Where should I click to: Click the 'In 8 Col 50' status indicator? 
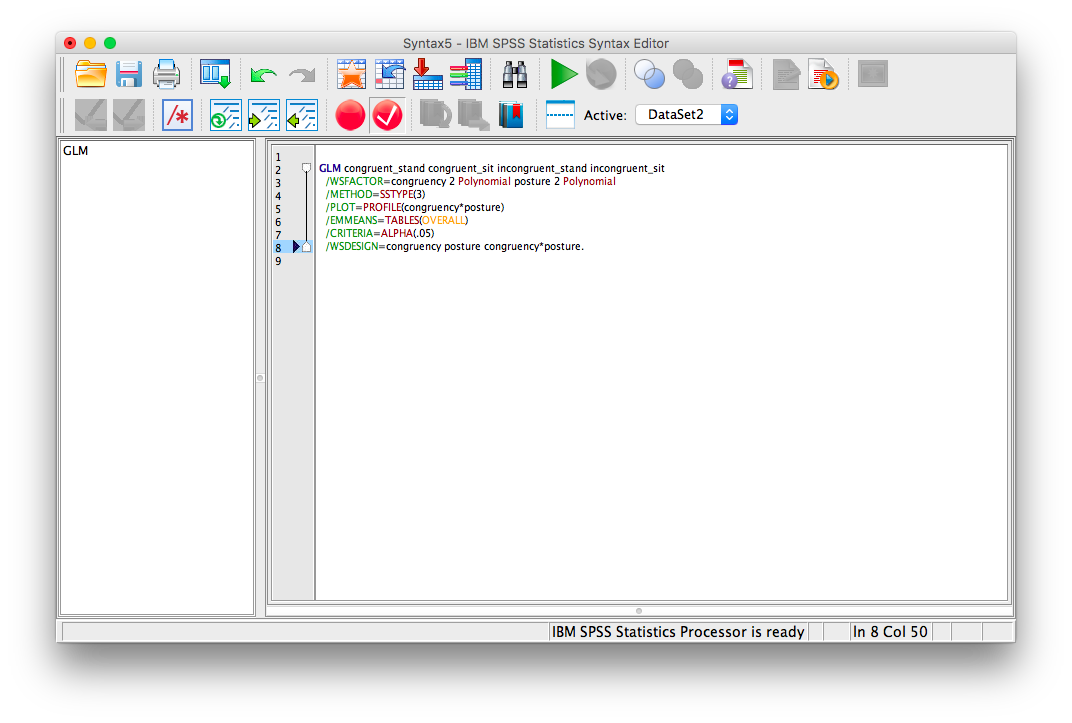[x=890, y=632]
